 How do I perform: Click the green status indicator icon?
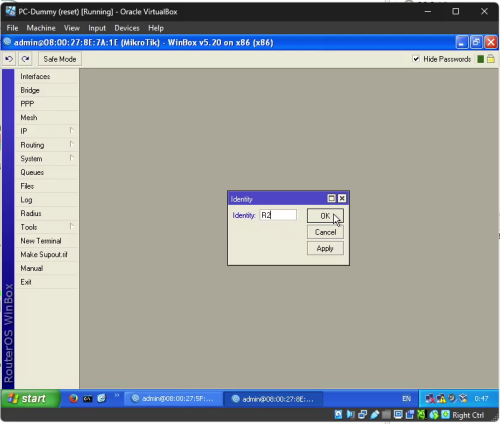click(x=480, y=59)
